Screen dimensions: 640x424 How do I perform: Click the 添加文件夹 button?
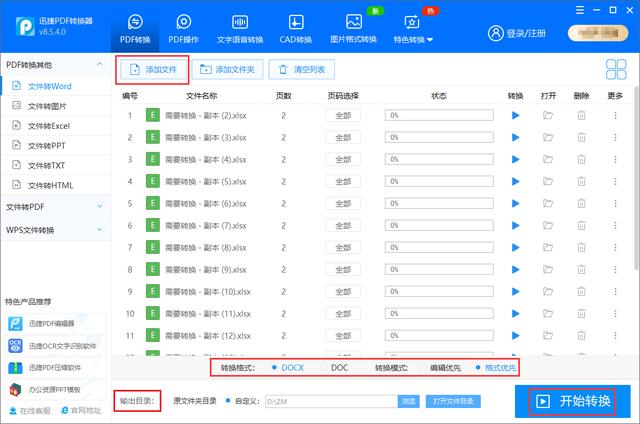click(x=227, y=70)
